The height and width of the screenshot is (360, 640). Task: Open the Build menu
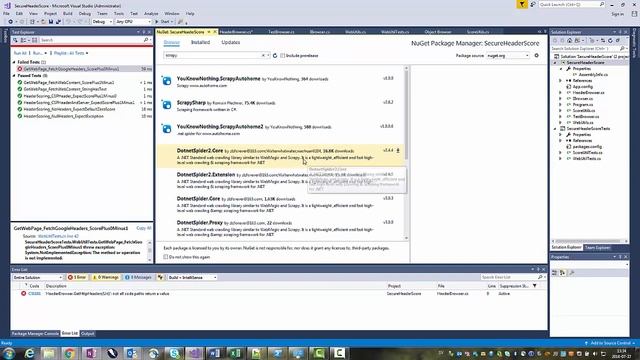coord(68,13)
